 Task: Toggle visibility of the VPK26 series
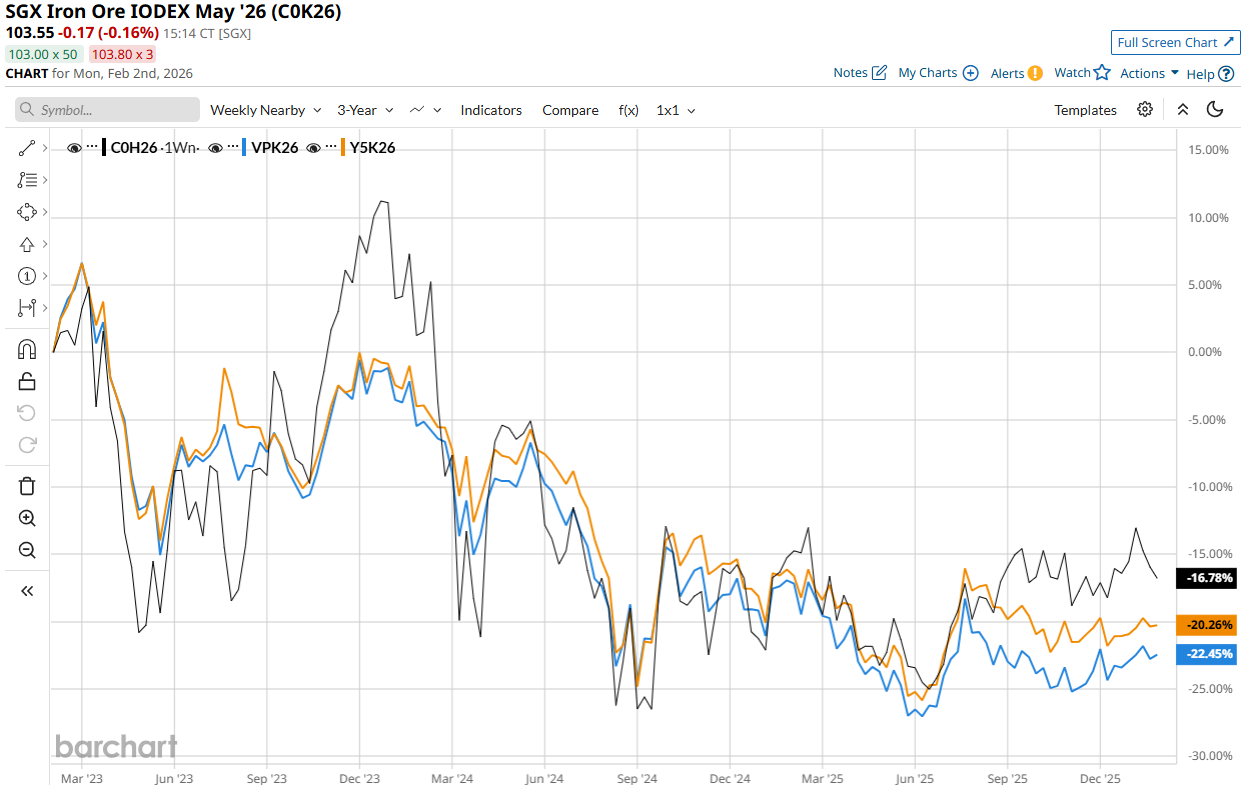(216, 148)
